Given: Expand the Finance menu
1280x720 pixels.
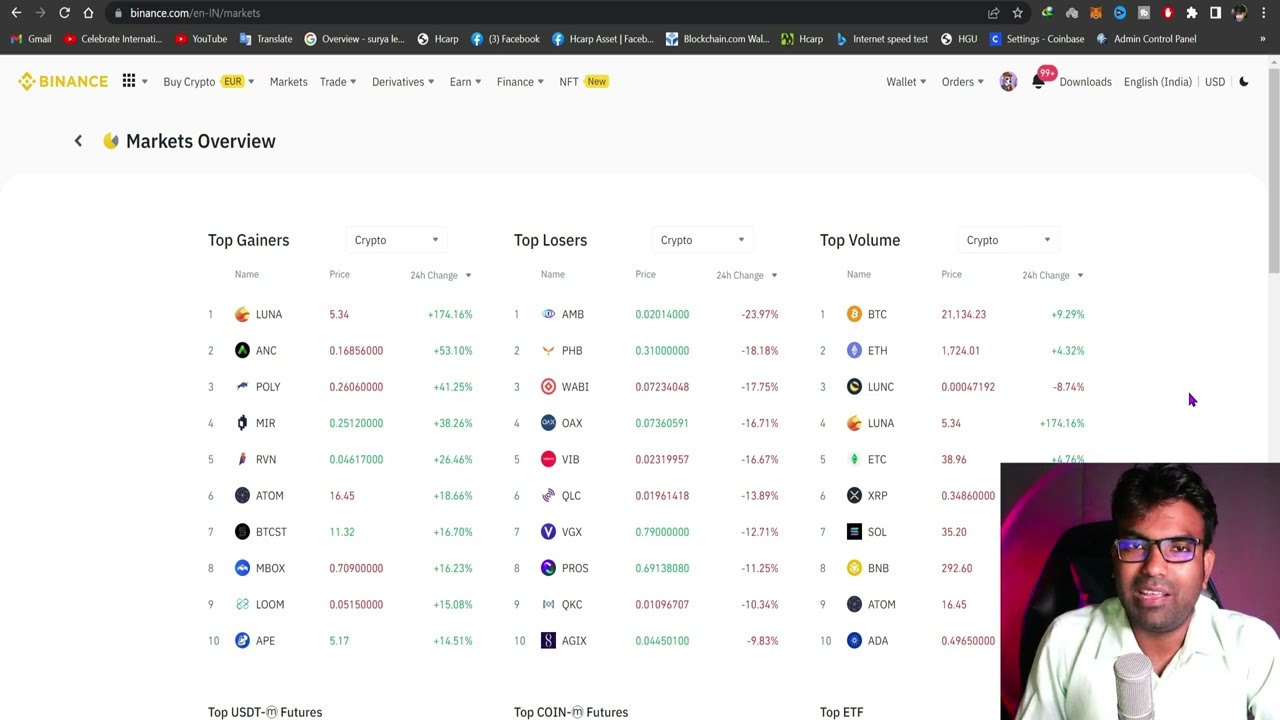Looking at the screenshot, I should tap(520, 82).
